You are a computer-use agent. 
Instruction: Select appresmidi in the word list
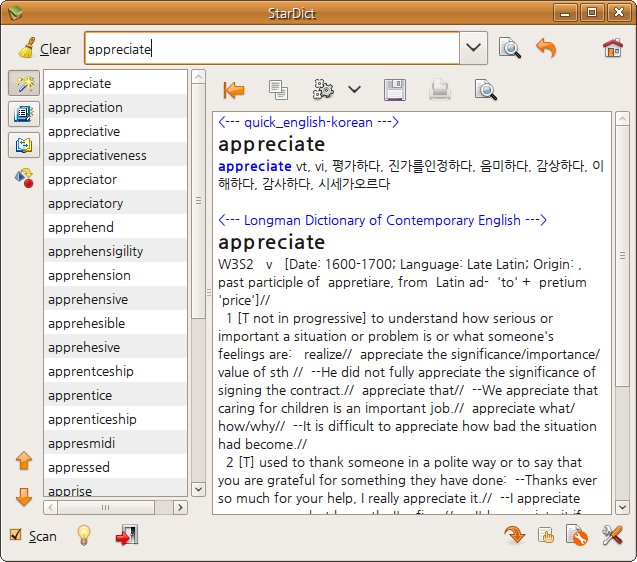tap(115, 443)
